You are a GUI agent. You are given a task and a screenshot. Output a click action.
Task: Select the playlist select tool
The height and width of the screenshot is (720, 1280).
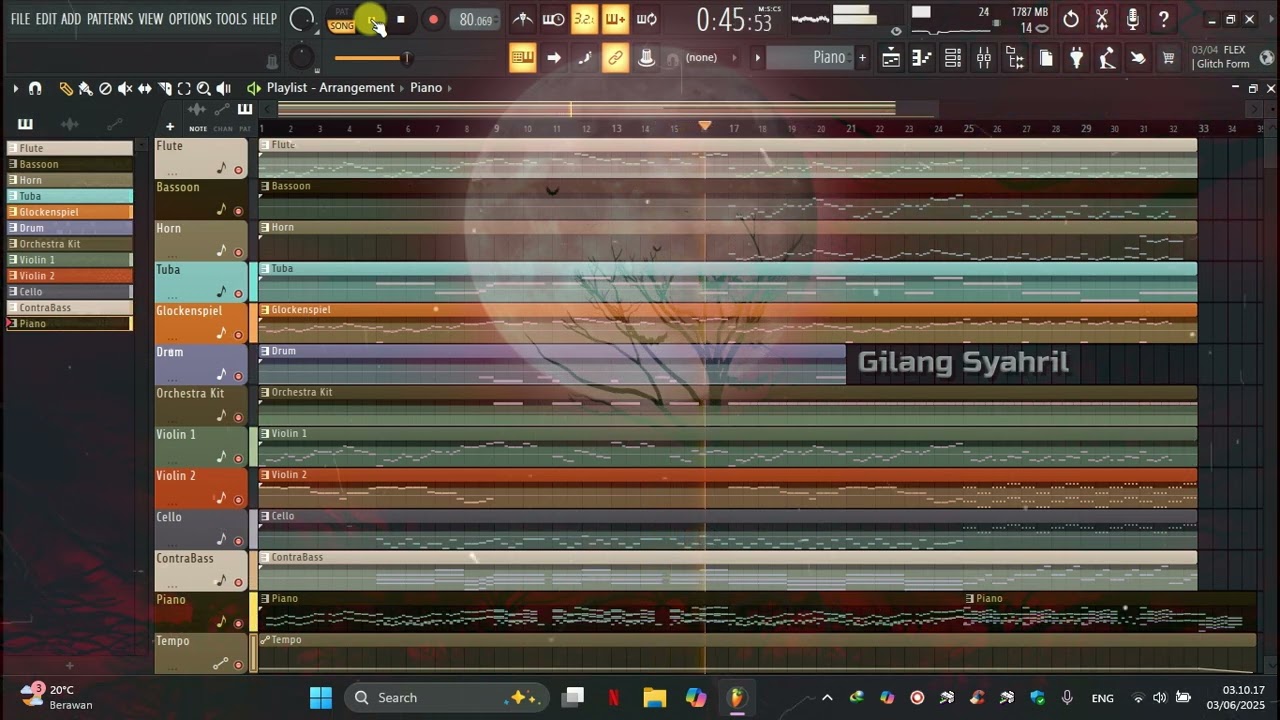pyautogui.click(x=184, y=89)
